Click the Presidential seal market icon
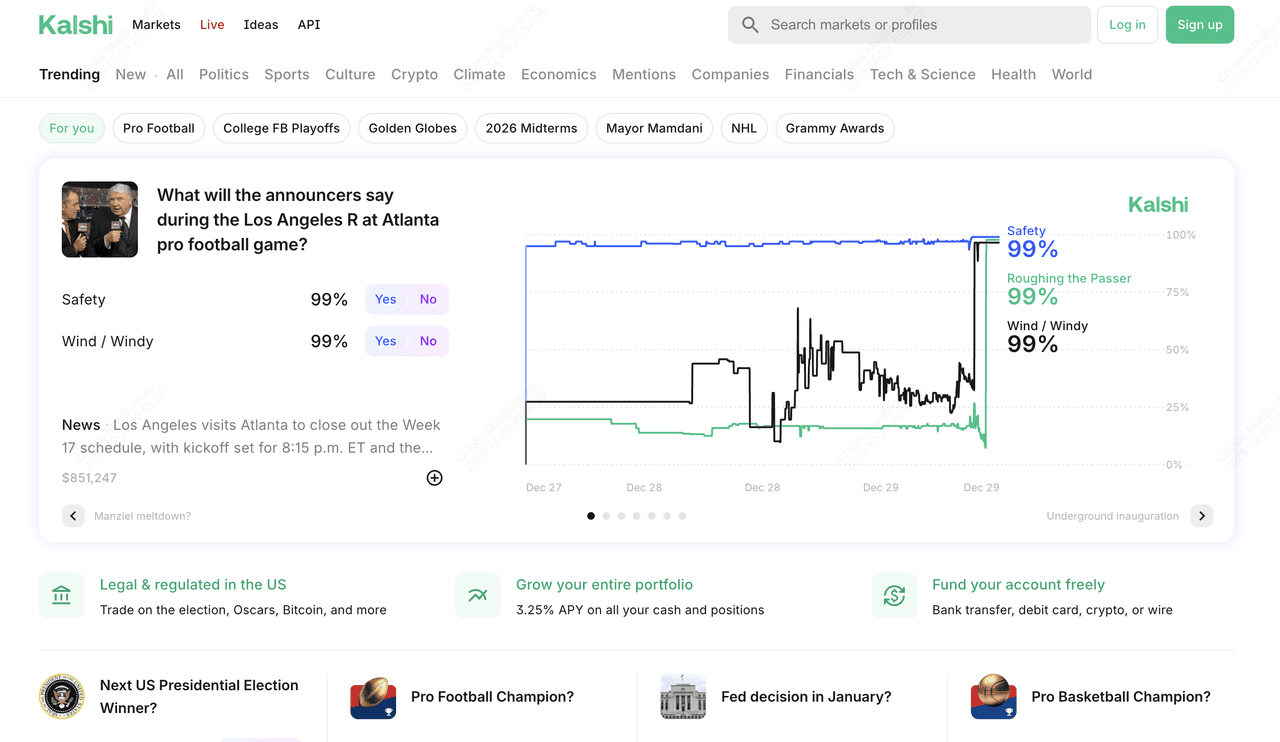Screen dimensions: 1280x742 tap(62, 696)
